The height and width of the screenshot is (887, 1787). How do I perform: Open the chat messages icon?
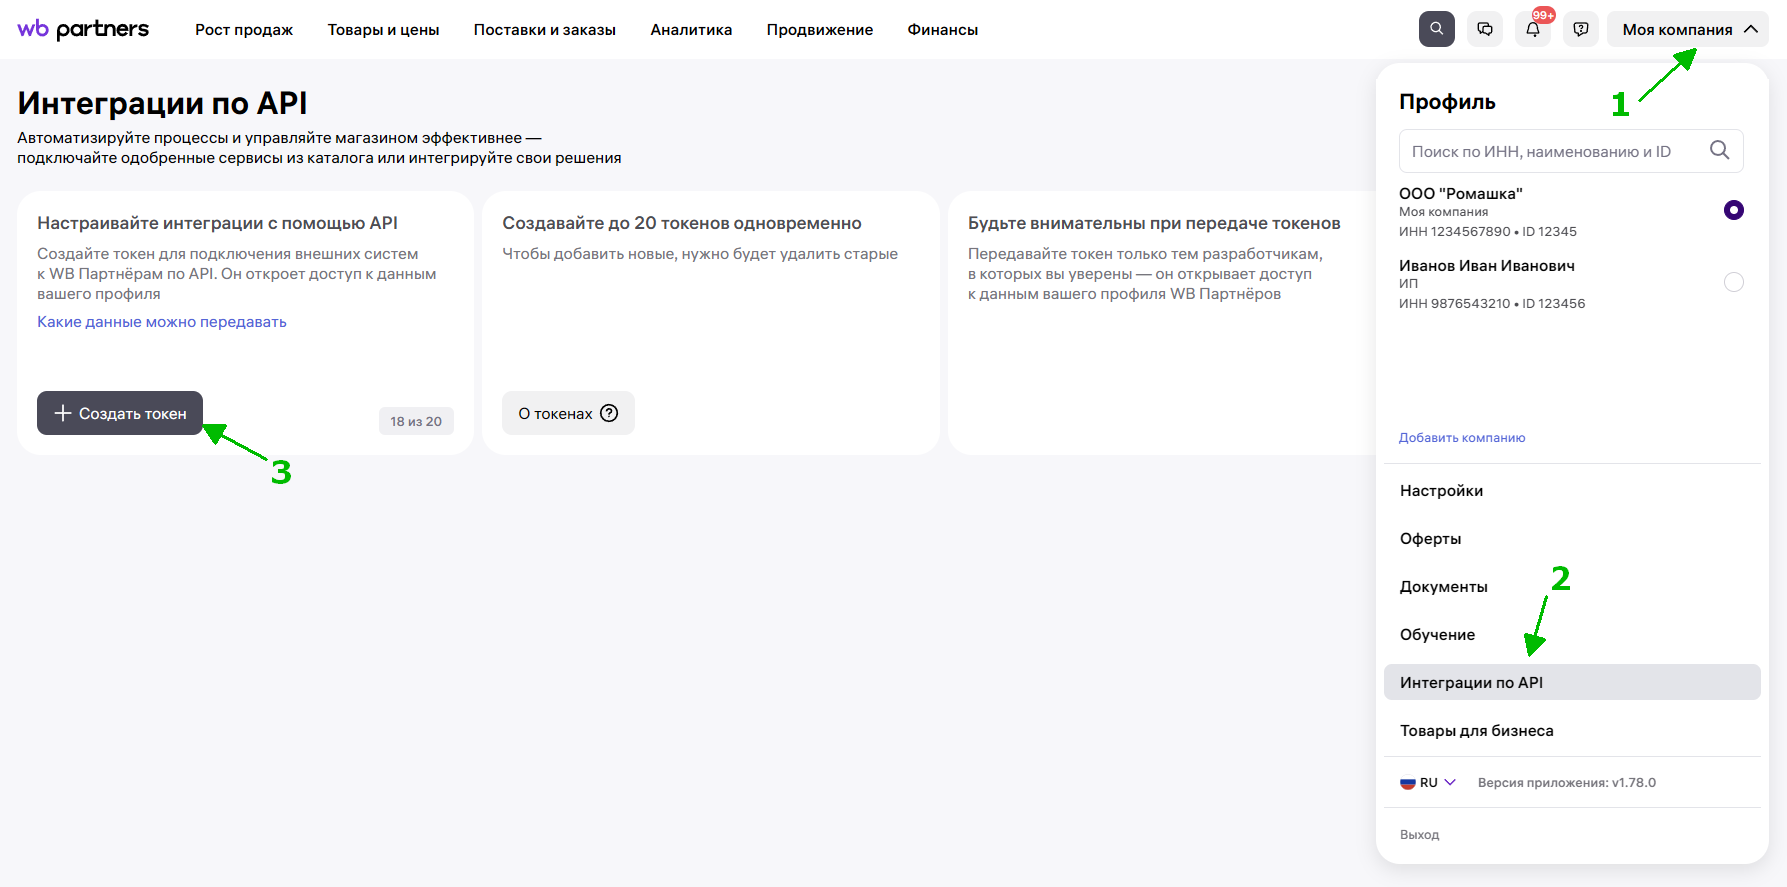coord(1485,29)
